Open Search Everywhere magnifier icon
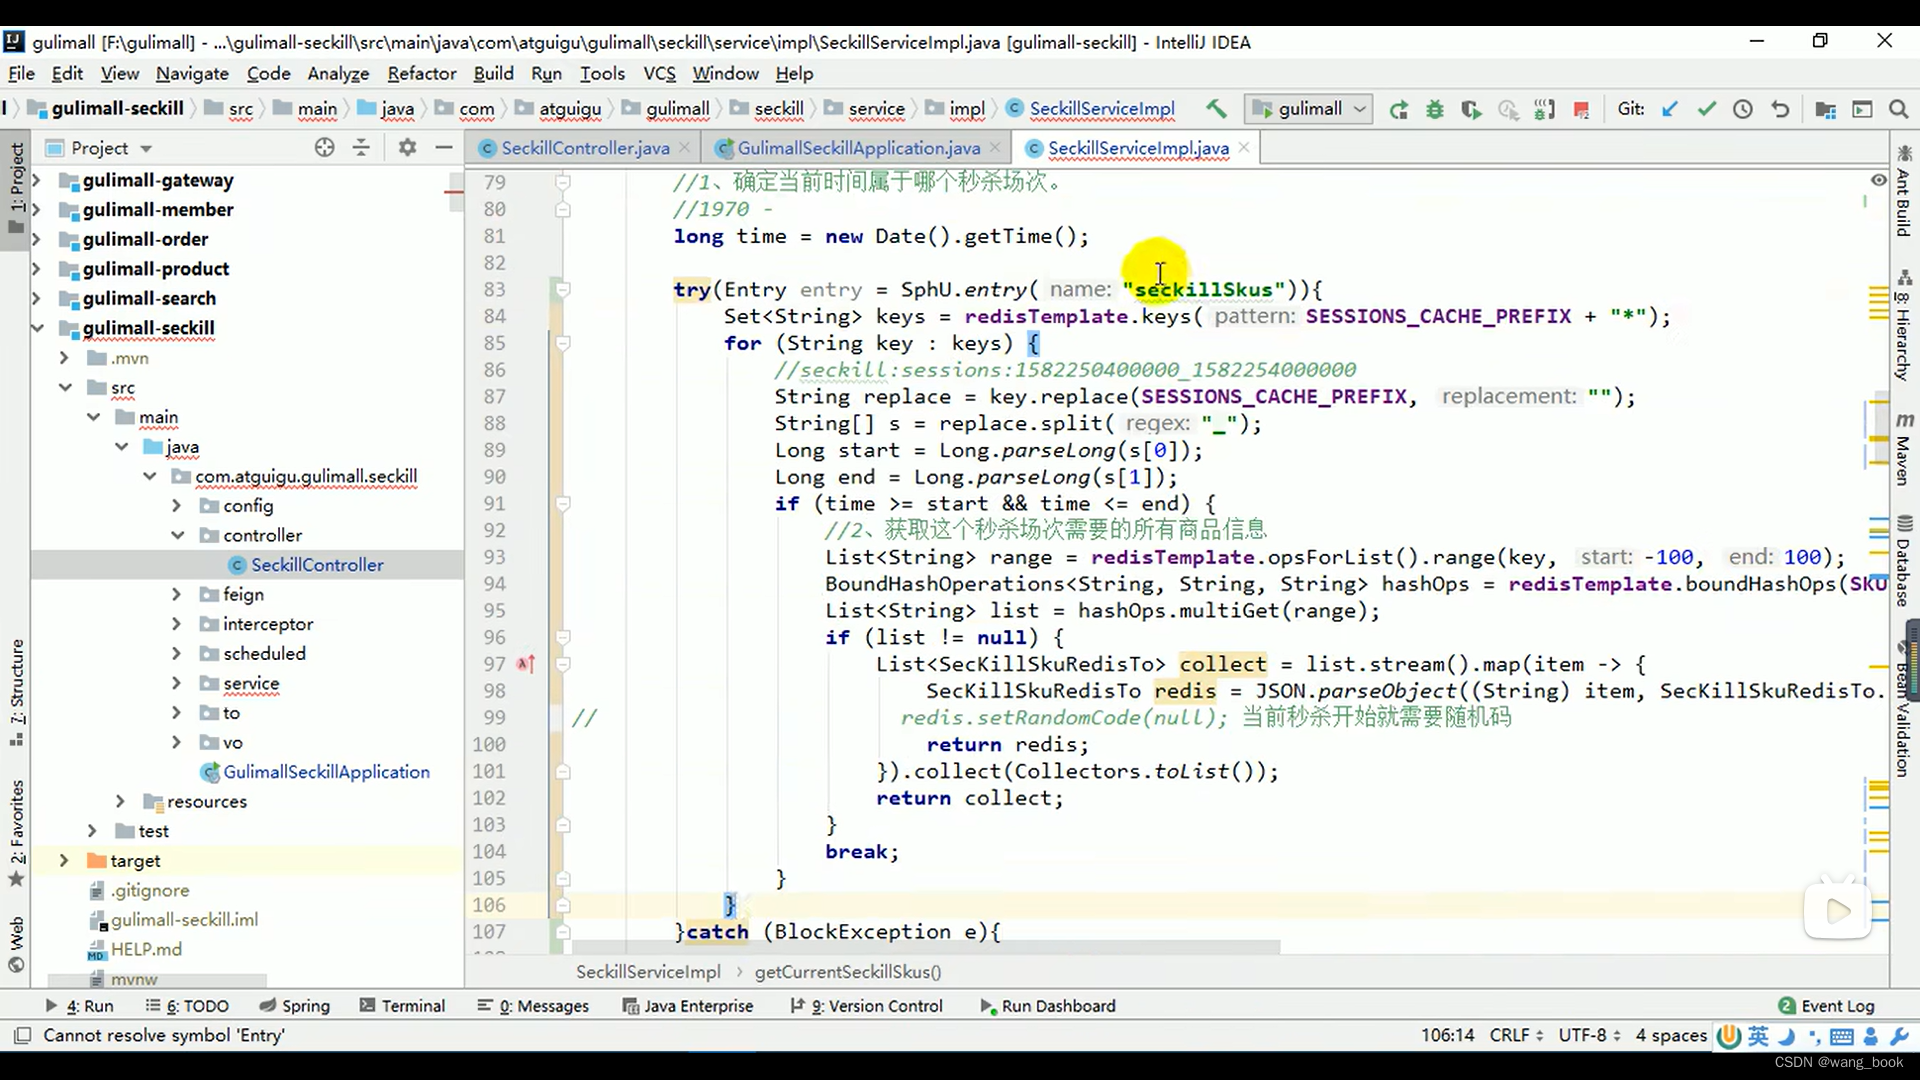 point(1898,109)
